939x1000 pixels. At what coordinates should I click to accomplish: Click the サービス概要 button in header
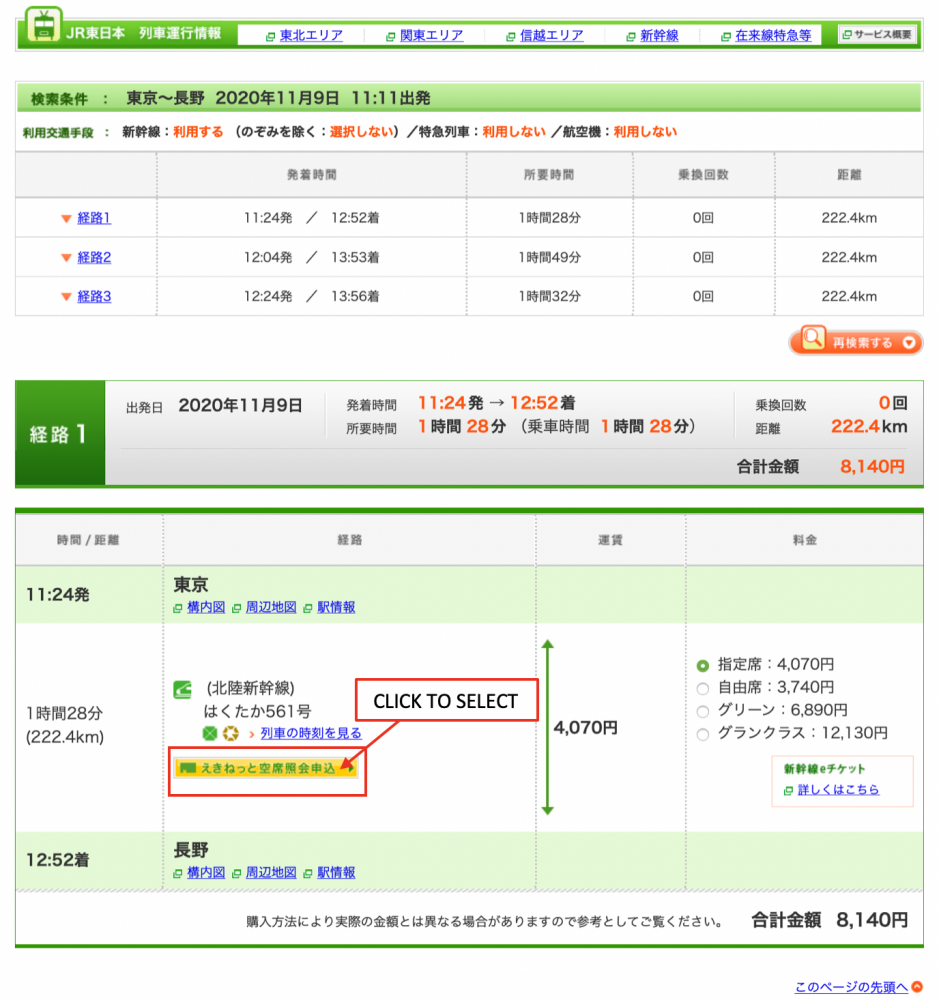(x=876, y=35)
